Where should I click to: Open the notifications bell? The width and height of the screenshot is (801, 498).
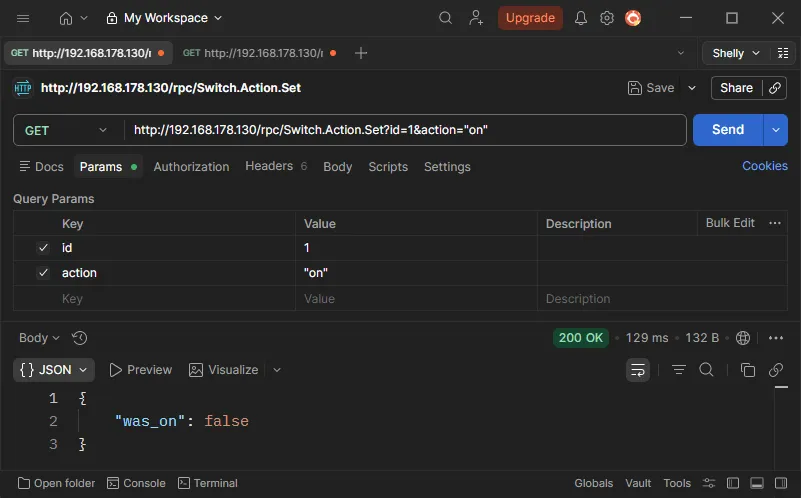(581, 18)
